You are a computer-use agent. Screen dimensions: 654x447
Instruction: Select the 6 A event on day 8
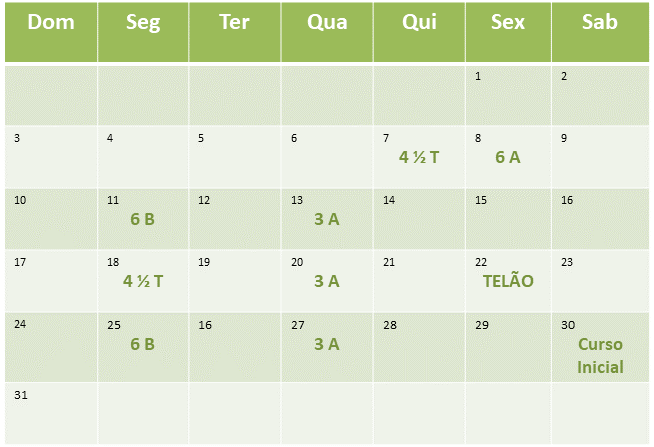(508, 157)
